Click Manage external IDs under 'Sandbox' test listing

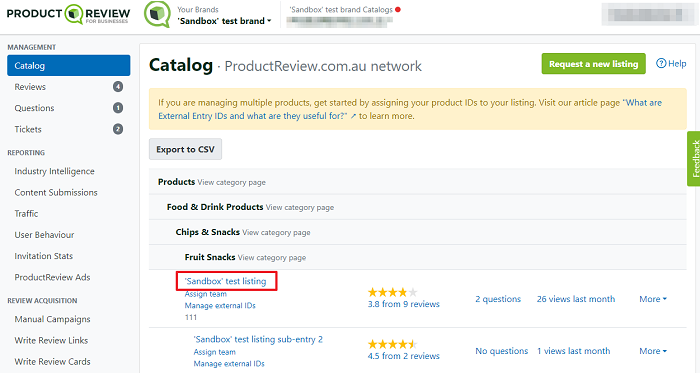pos(220,306)
